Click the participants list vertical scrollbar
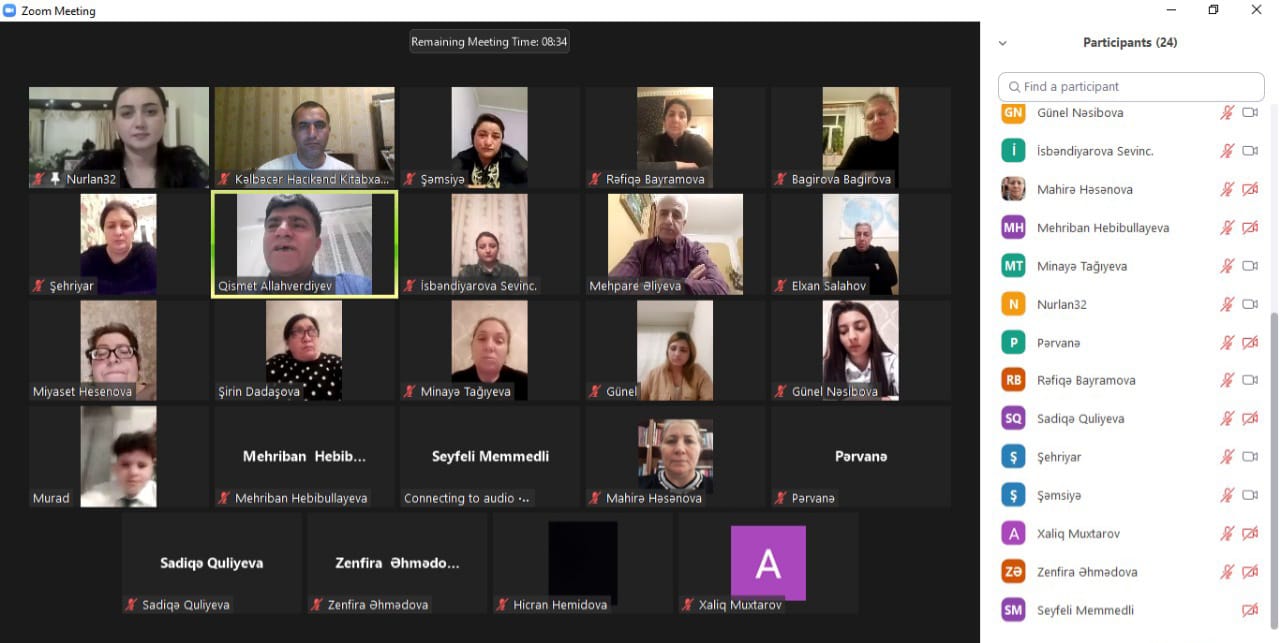 [1273, 450]
